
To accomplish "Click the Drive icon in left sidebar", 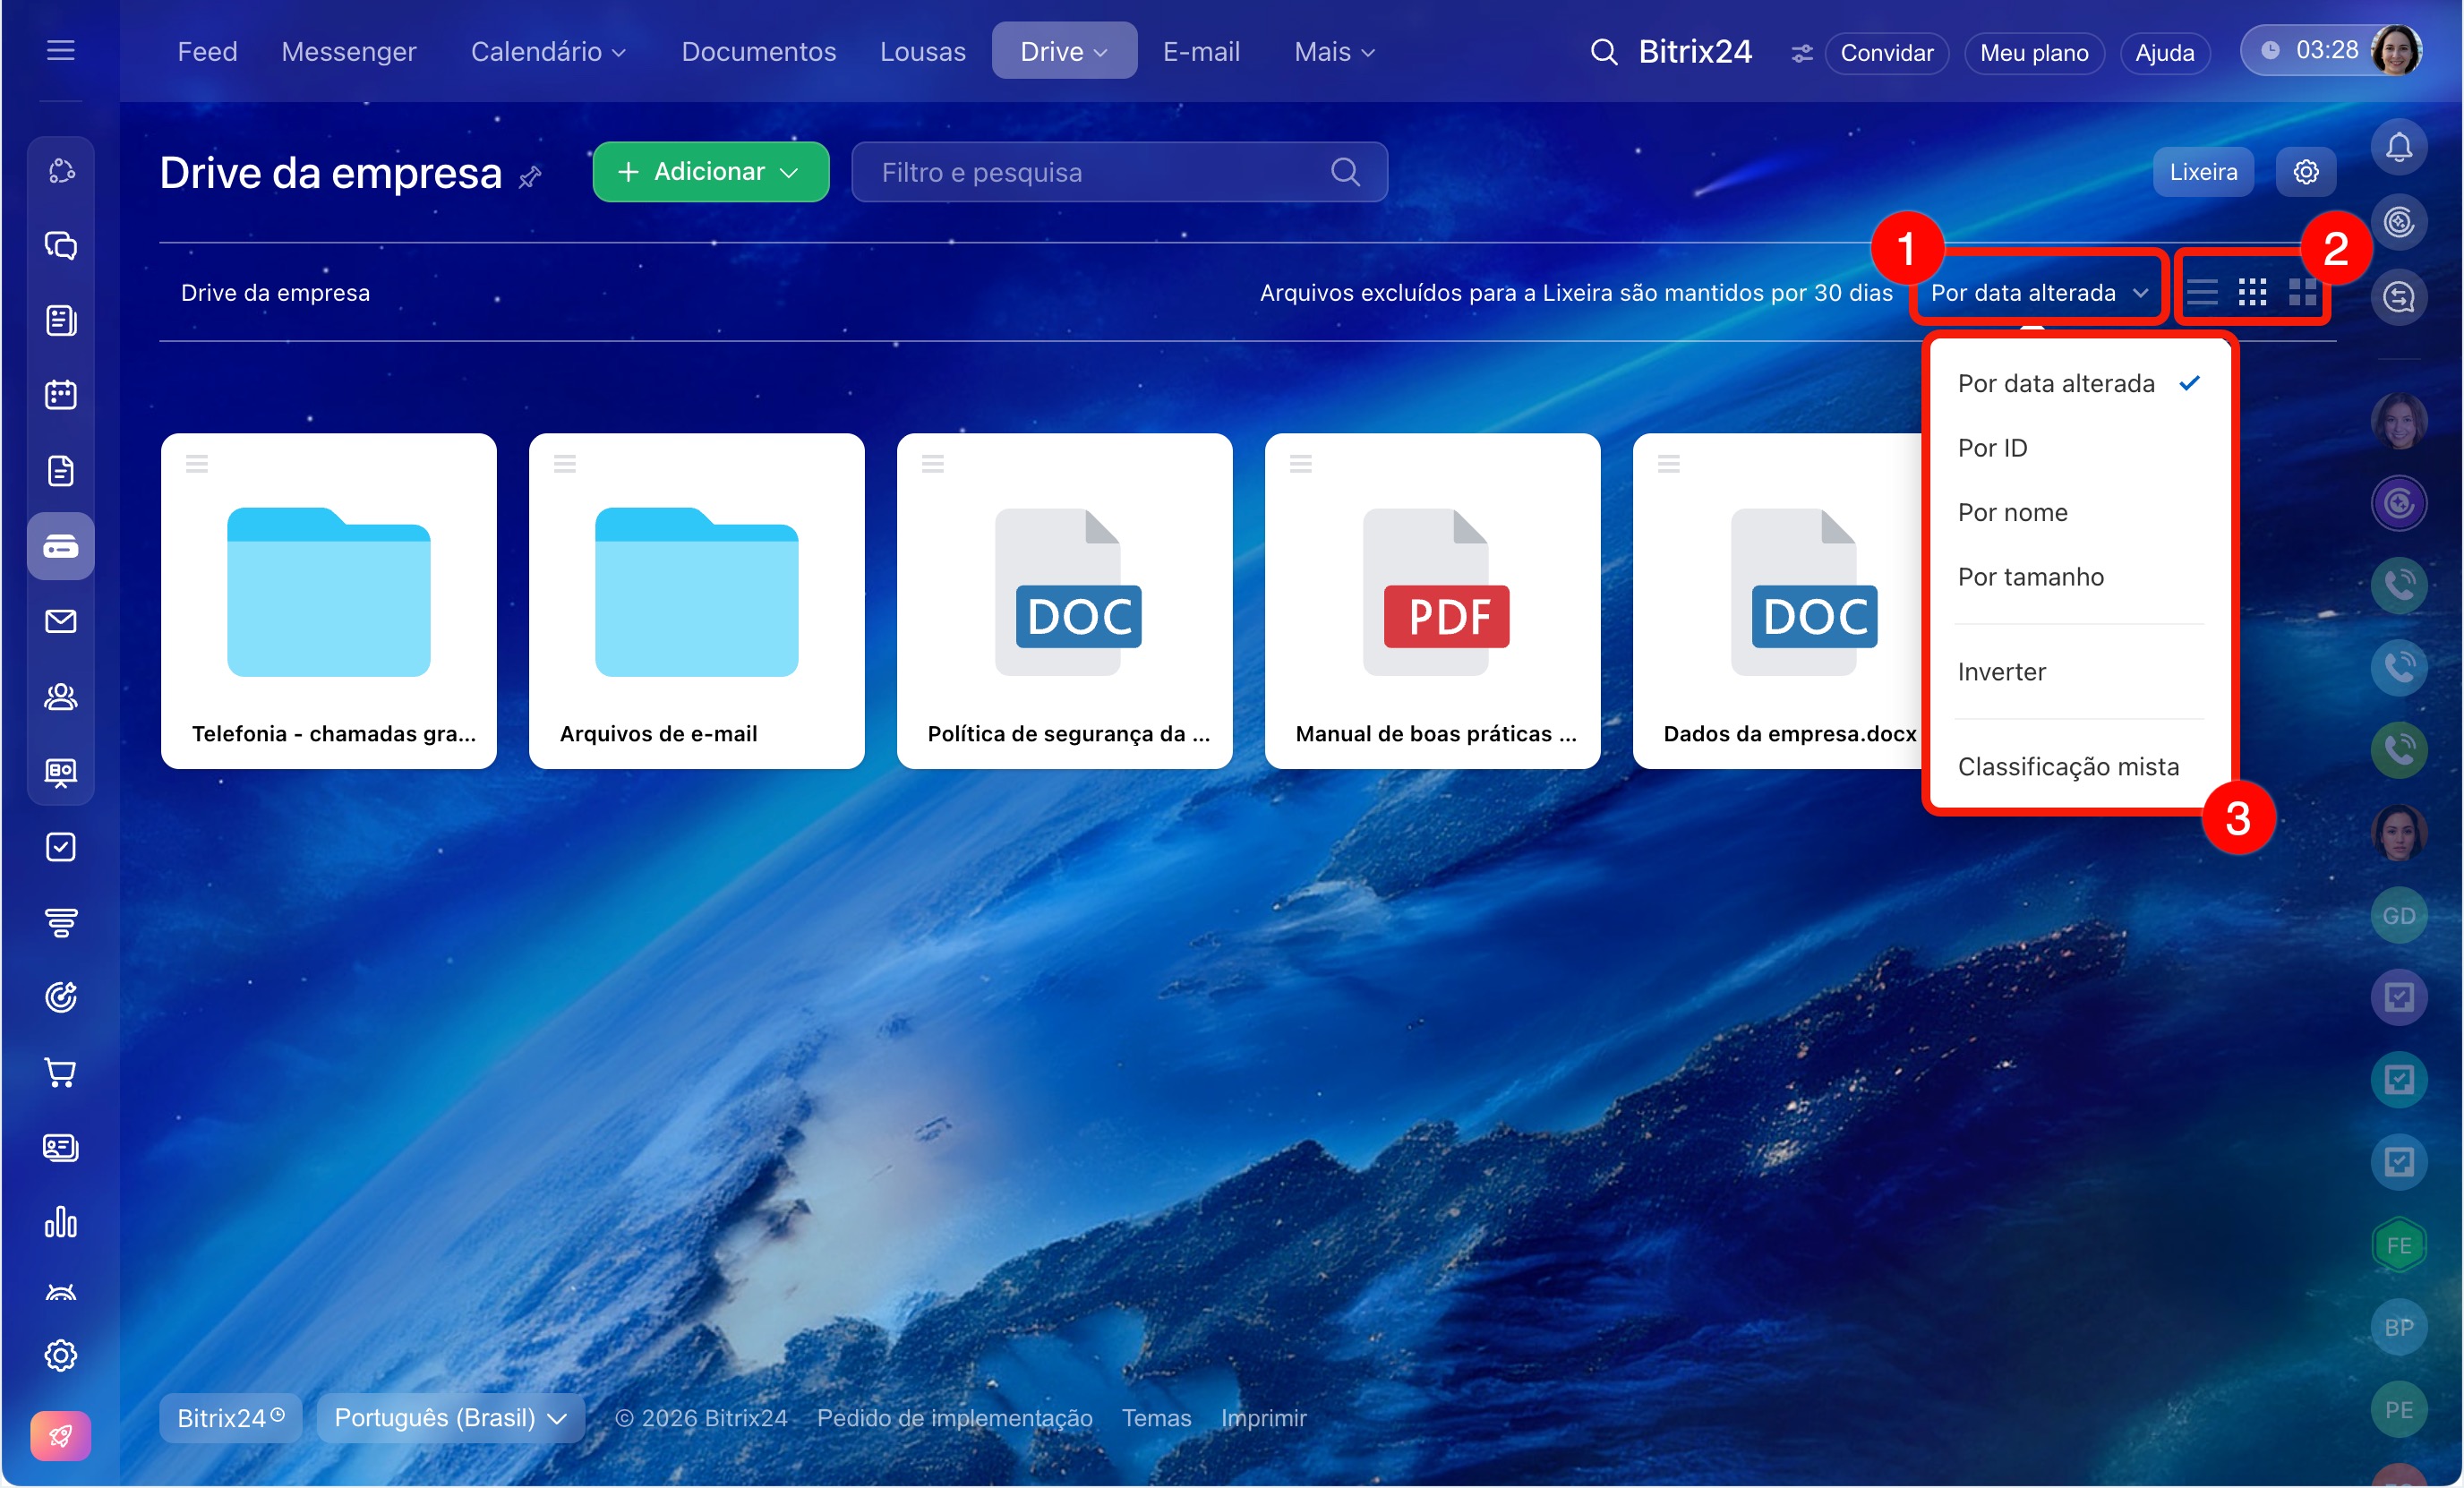I will (61, 546).
